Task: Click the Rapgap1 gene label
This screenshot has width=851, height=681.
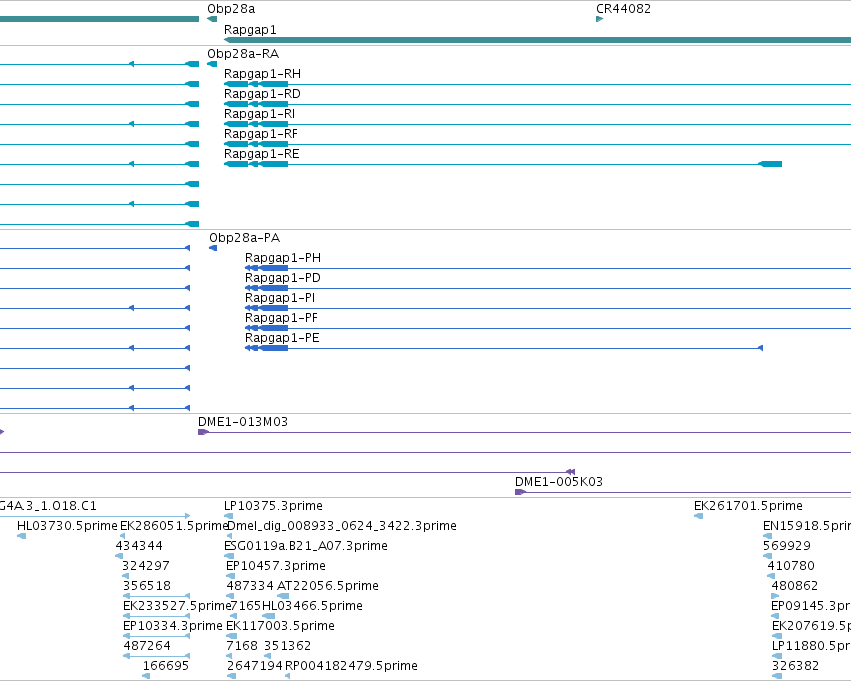Action: 250,30
